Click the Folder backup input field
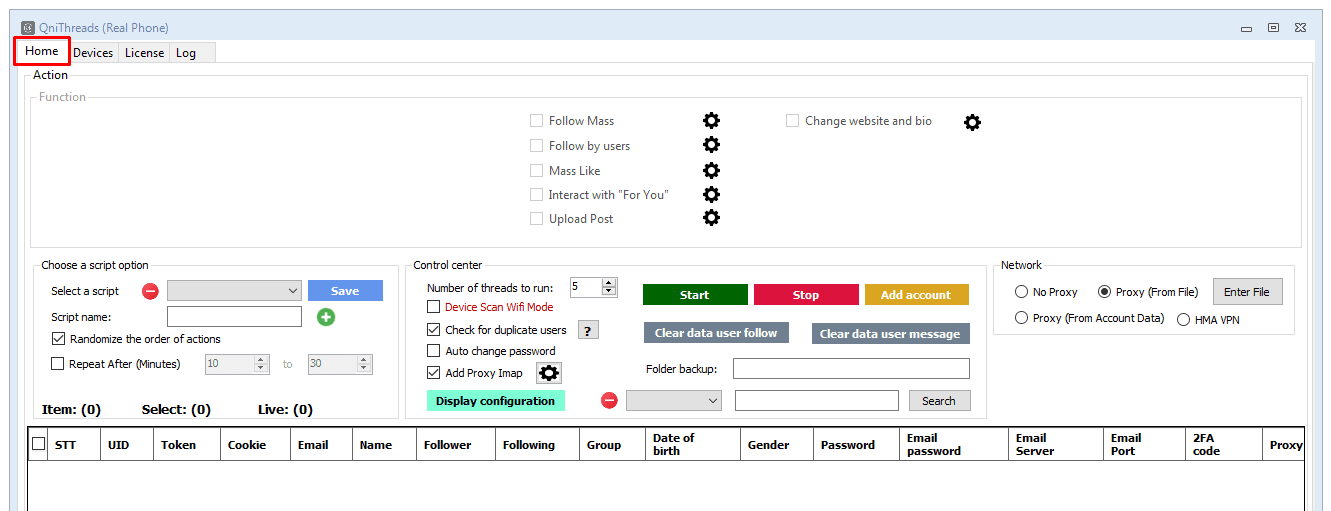Image resolution: width=1331 pixels, height=511 pixels. [851, 369]
